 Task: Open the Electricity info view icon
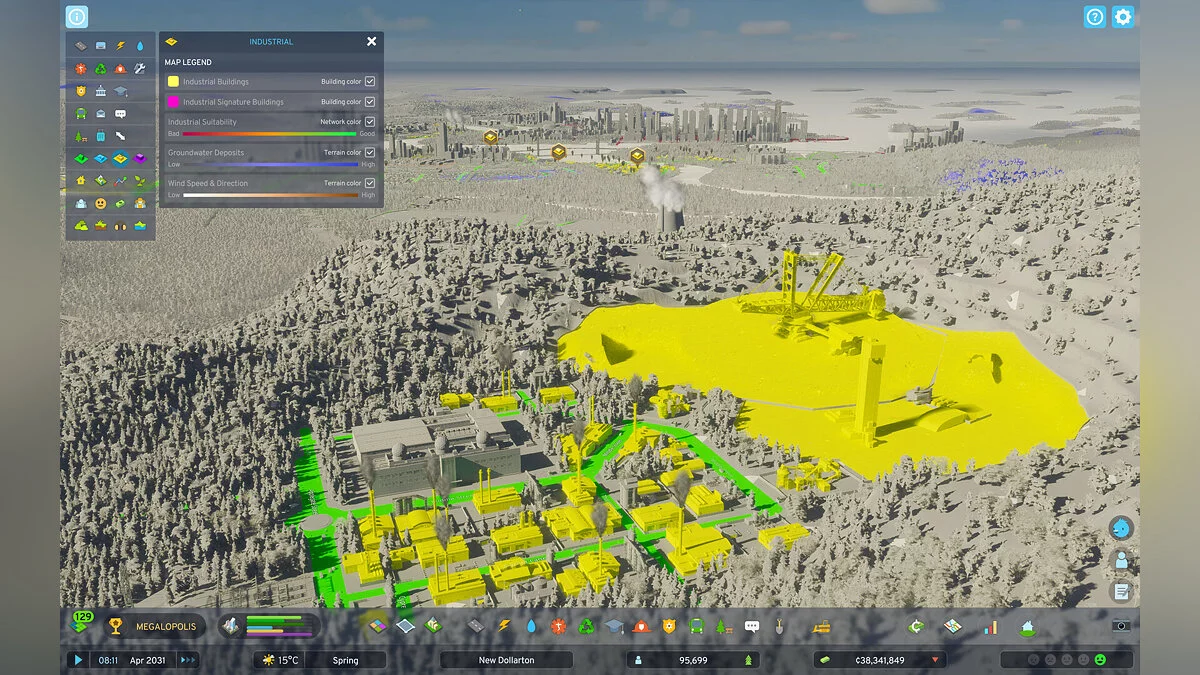pos(120,46)
